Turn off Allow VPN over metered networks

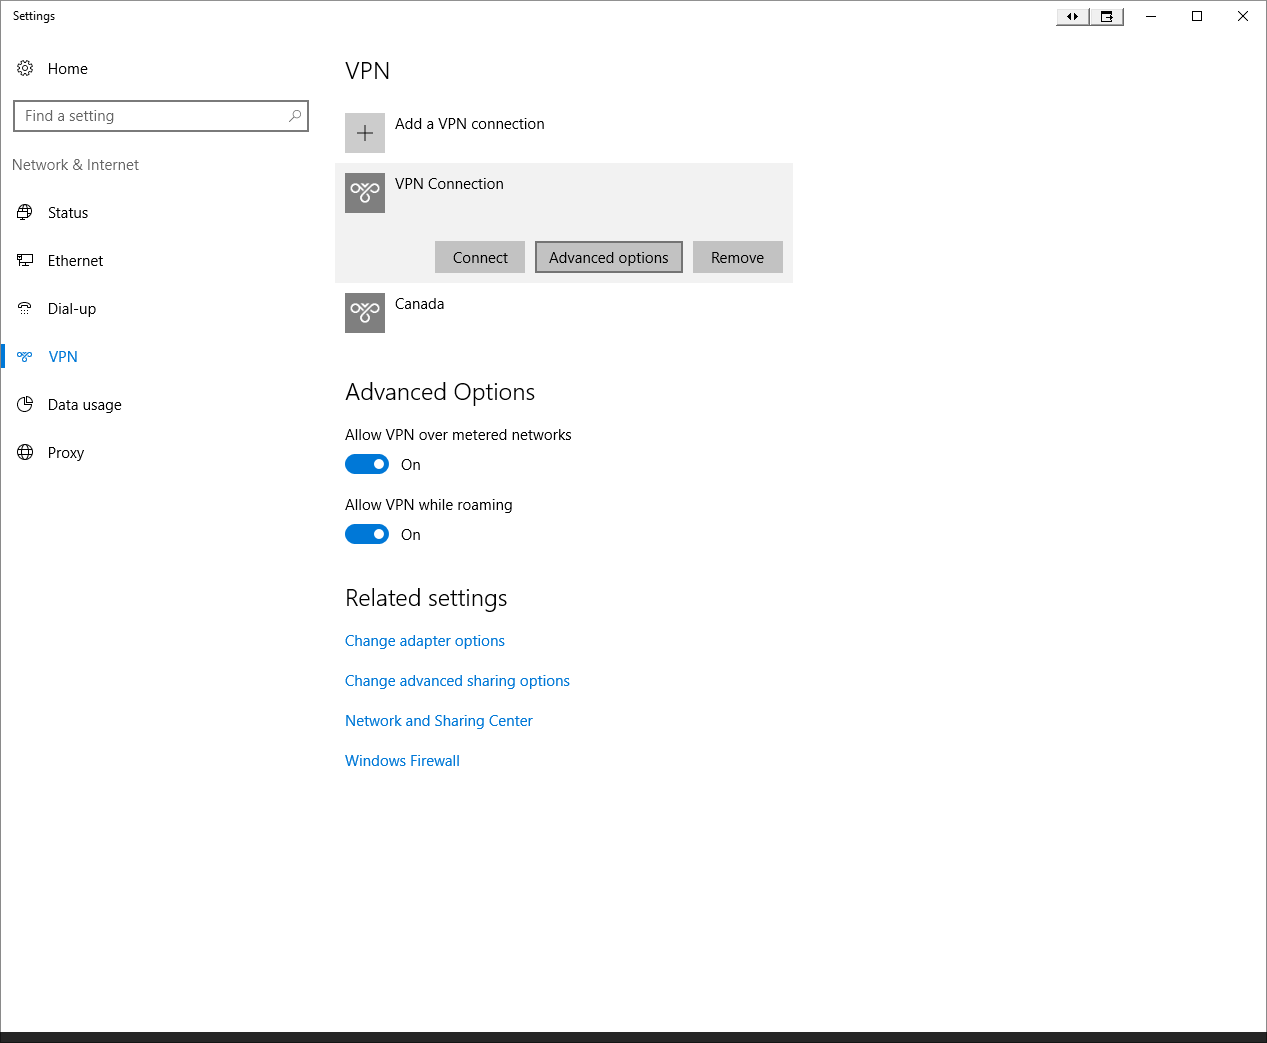pos(367,464)
